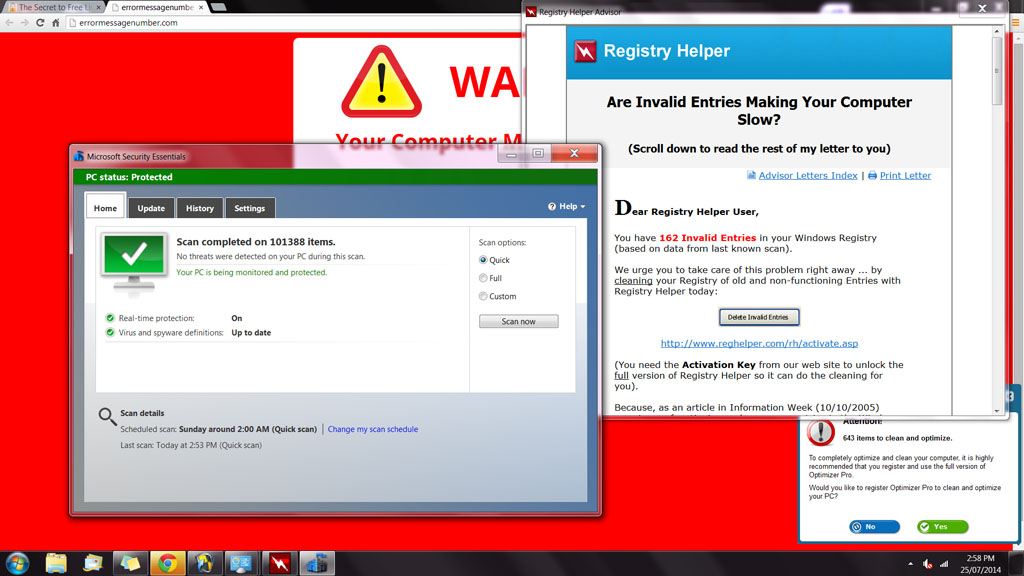Maximize the Microsoft Security Essentials window
1024x576 pixels.
point(538,153)
